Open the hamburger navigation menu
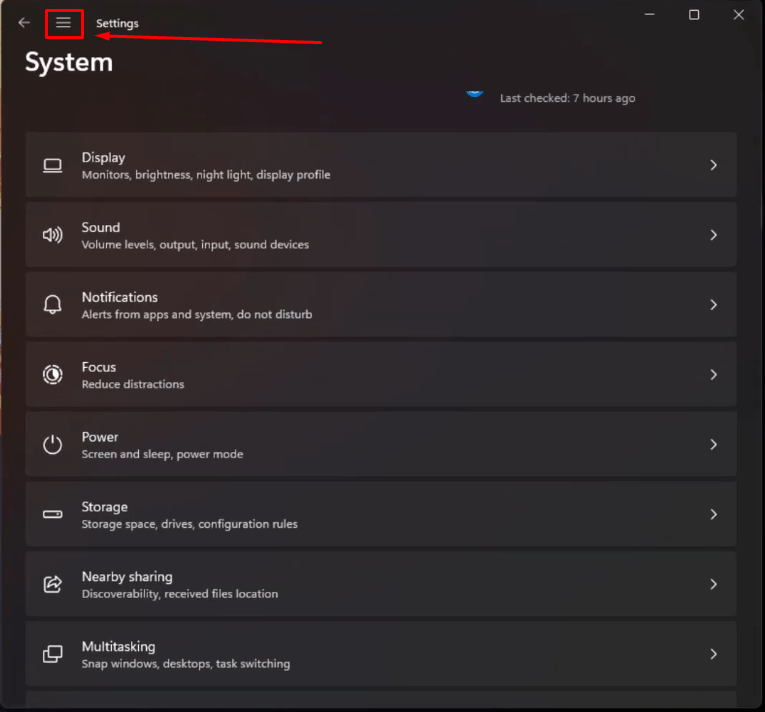This screenshot has width=765, height=712. (x=63, y=23)
